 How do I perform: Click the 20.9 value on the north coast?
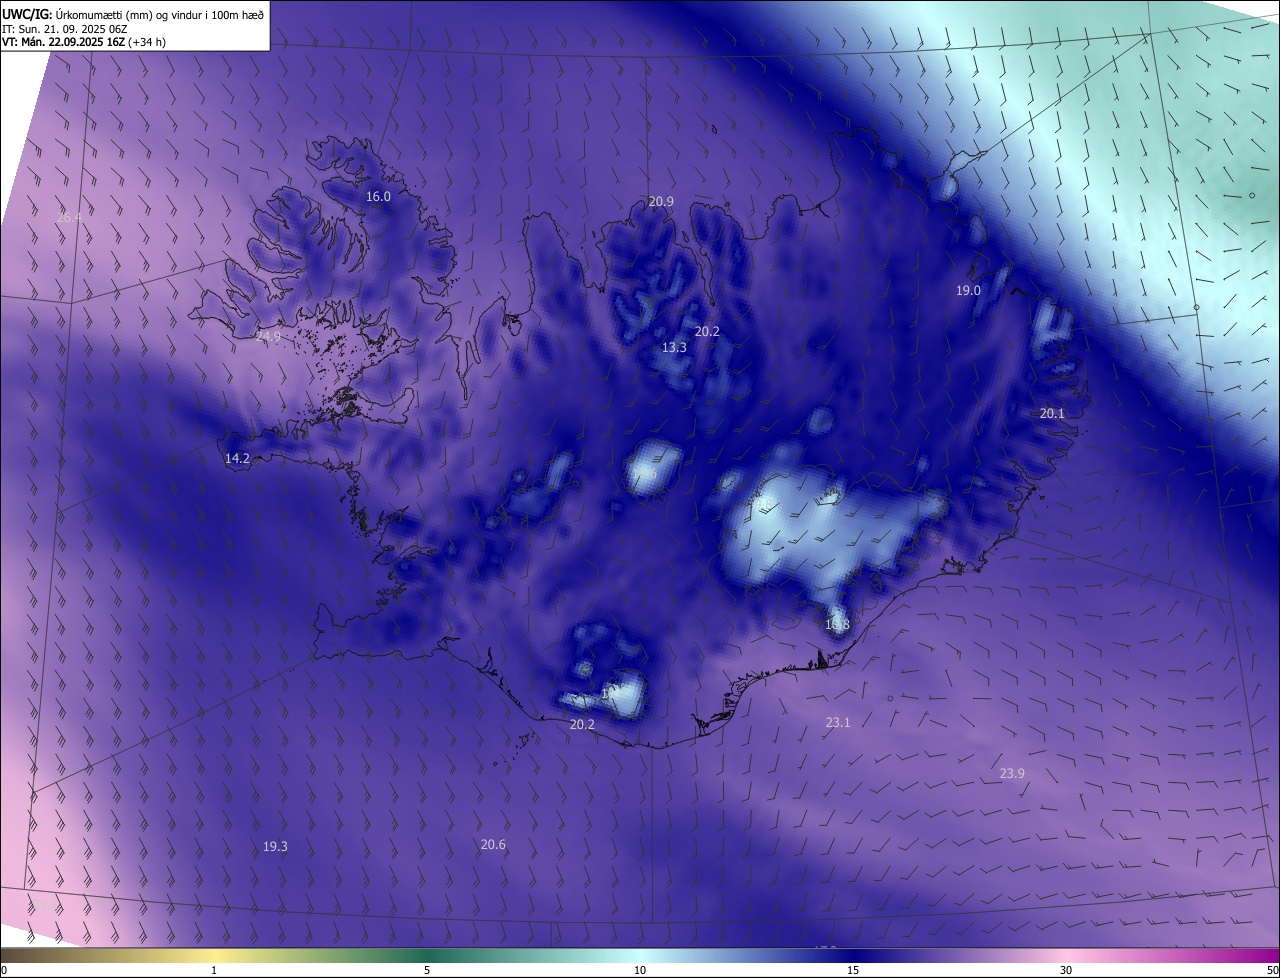pos(661,202)
